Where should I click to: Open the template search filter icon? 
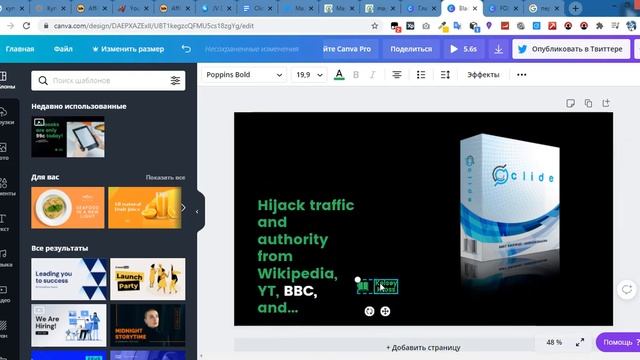point(175,80)
